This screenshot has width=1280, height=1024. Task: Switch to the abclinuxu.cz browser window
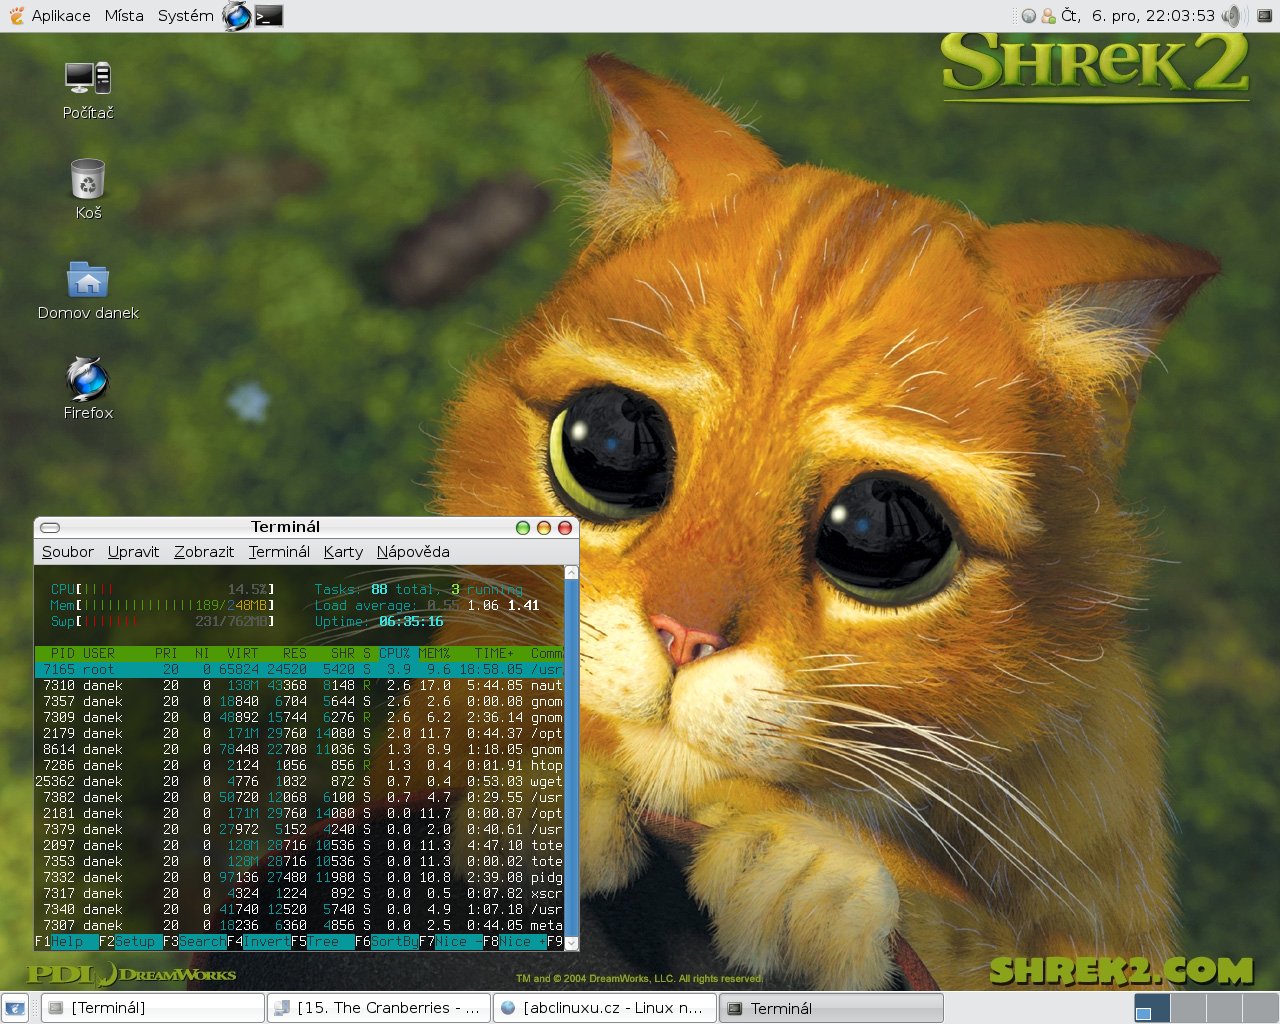coord(605,1008)
